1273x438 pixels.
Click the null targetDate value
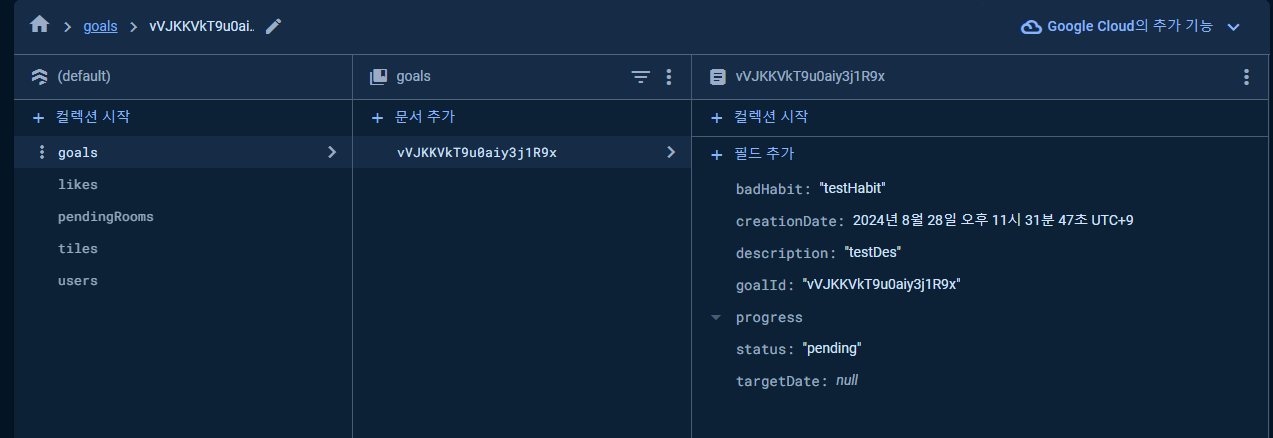[847, 381]
